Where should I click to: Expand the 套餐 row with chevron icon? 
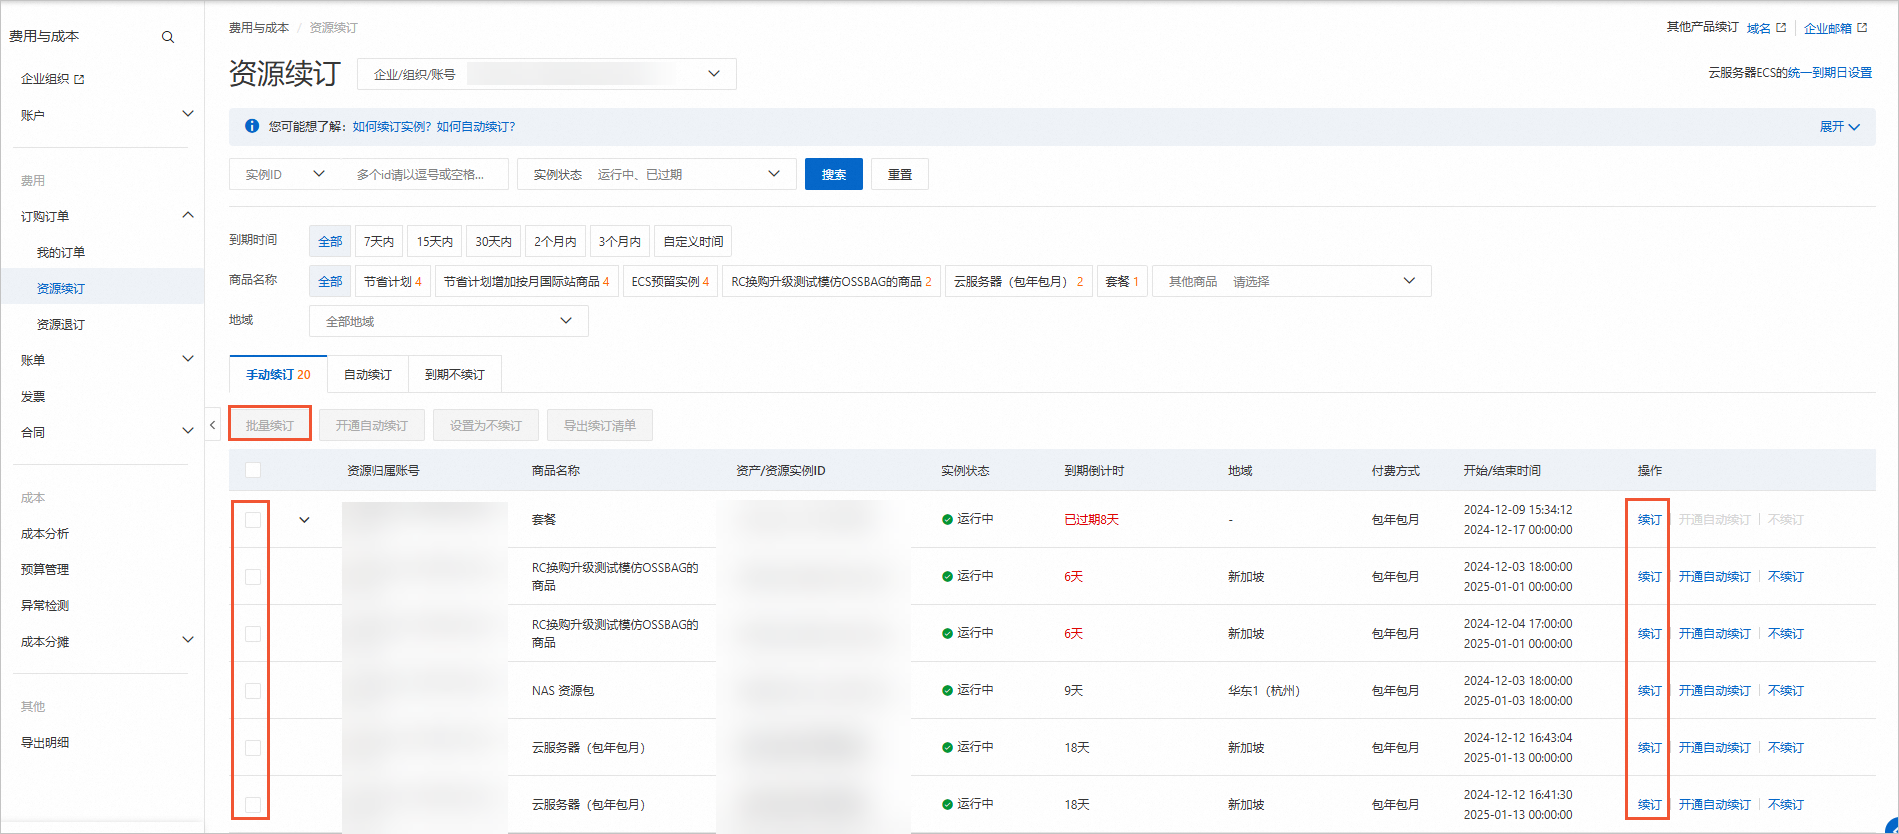coord(304,520)
